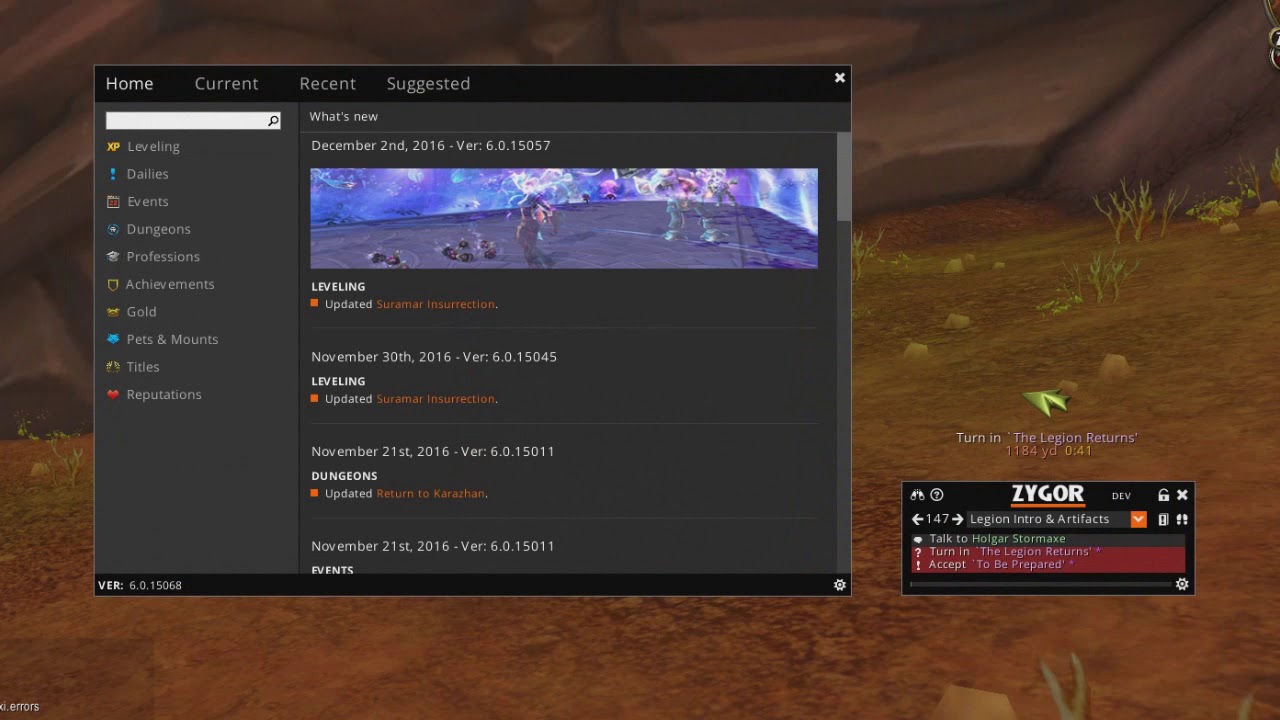
Task: Click the Turn in 'The Legion Returns' step
Action: point(1048,552)
